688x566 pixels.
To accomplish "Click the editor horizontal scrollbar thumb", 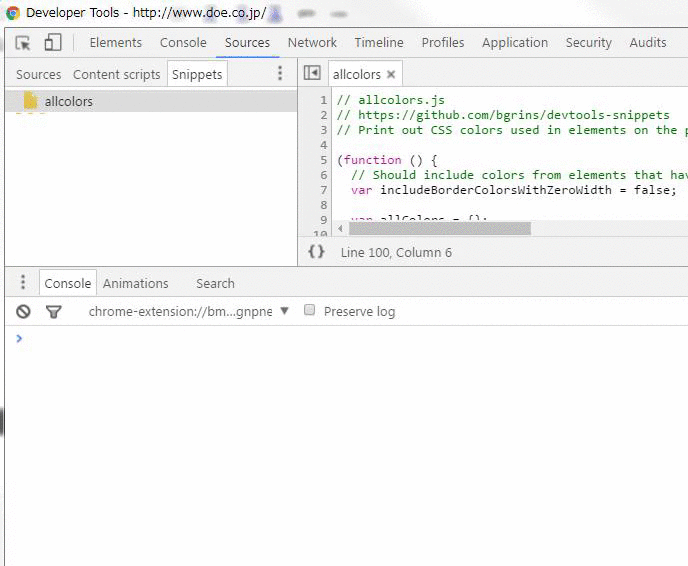I will coord(440,229).
